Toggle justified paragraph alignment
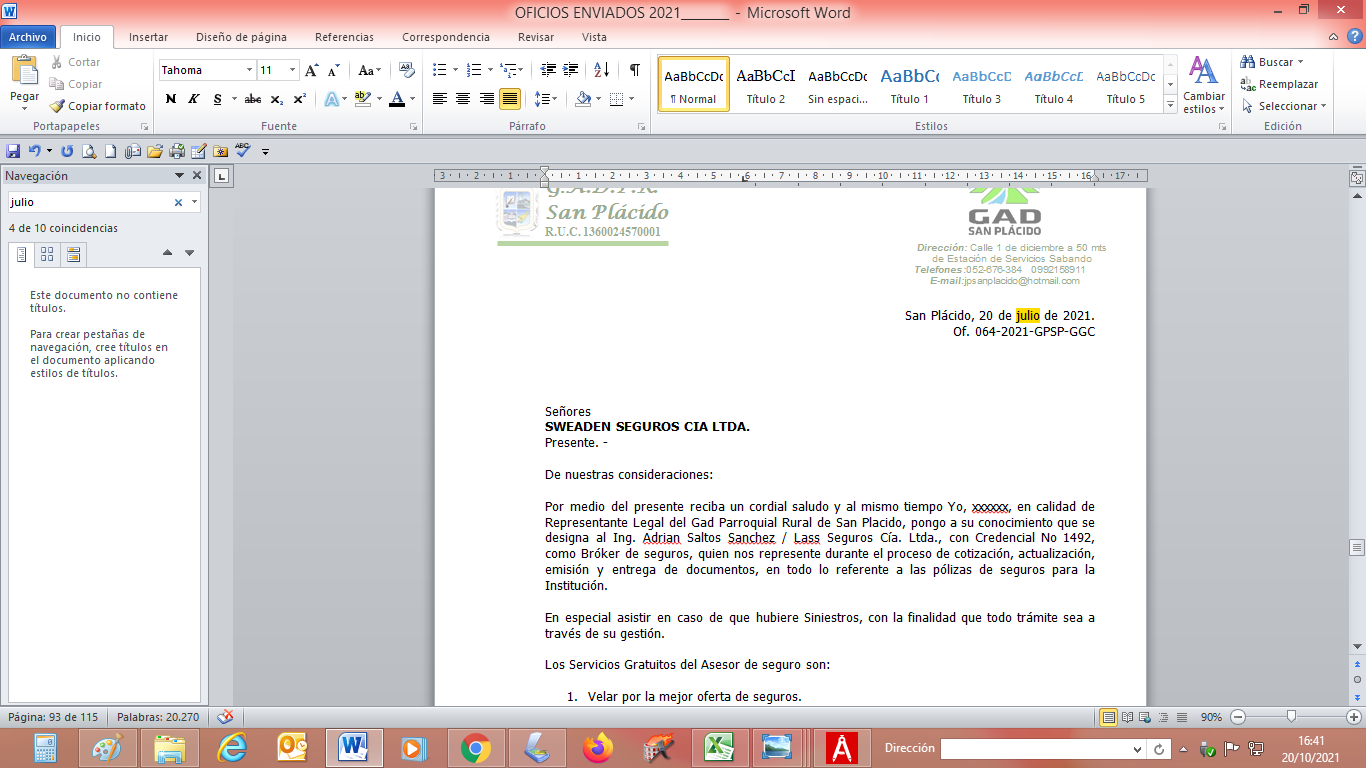This screenshot has height=768, width=1366. [x=510, y=99]
